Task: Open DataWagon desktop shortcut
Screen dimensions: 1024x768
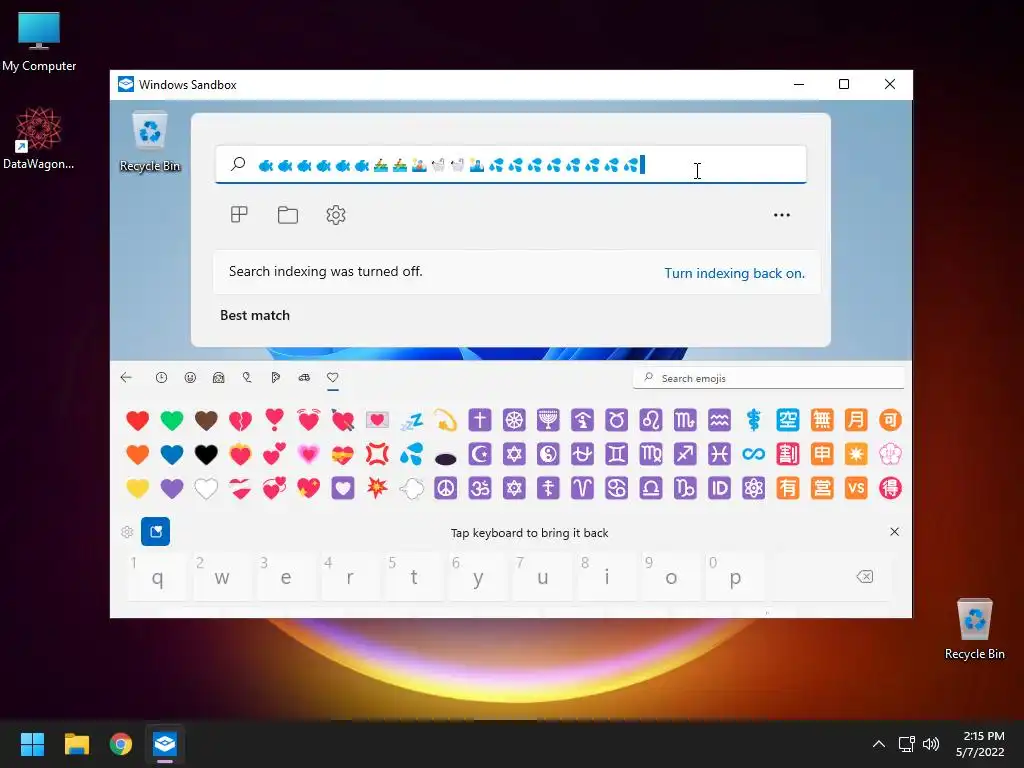Action: pos(39,138)
